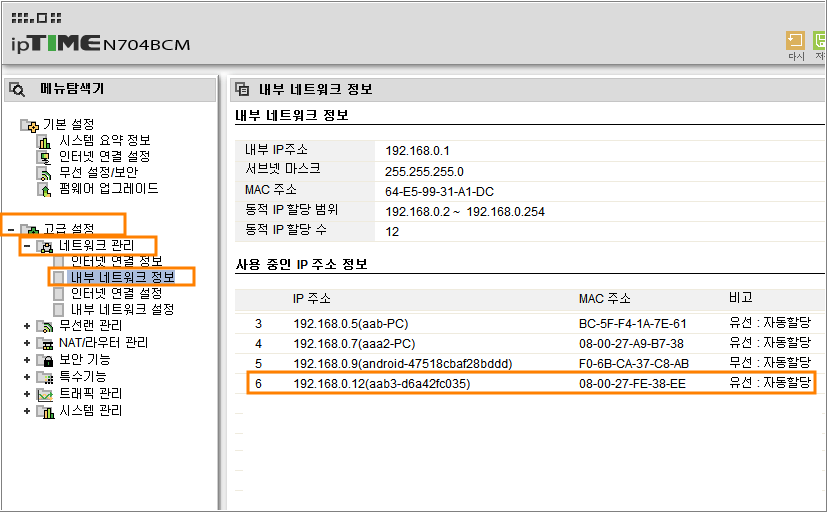Expand the 보안 기능 node
Screen dimensions: 827x512
[x=27, y=360]
